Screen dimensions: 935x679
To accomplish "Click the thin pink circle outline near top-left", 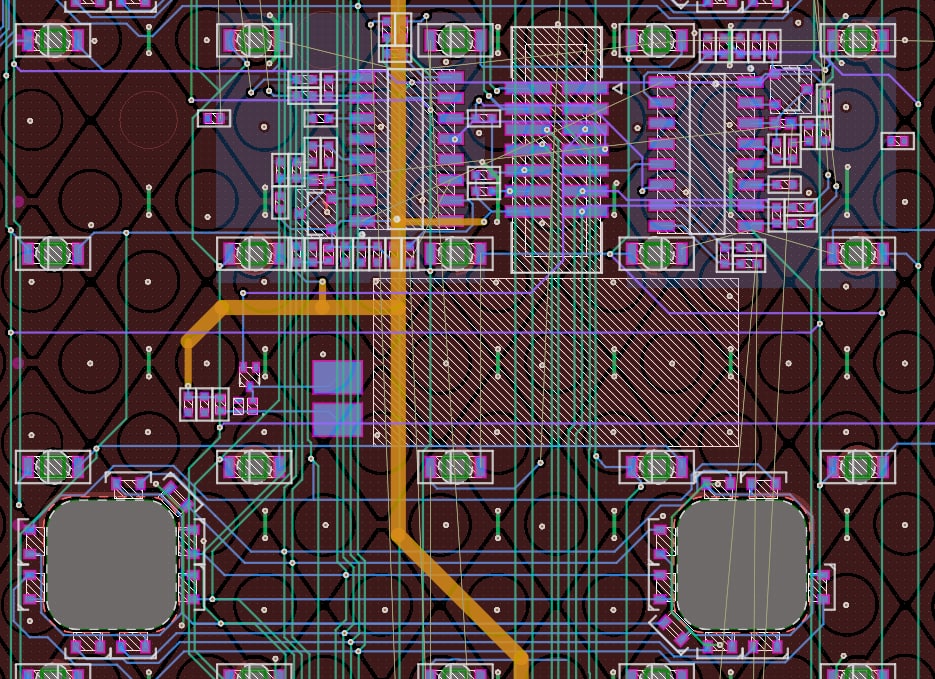I will [148, 118].
